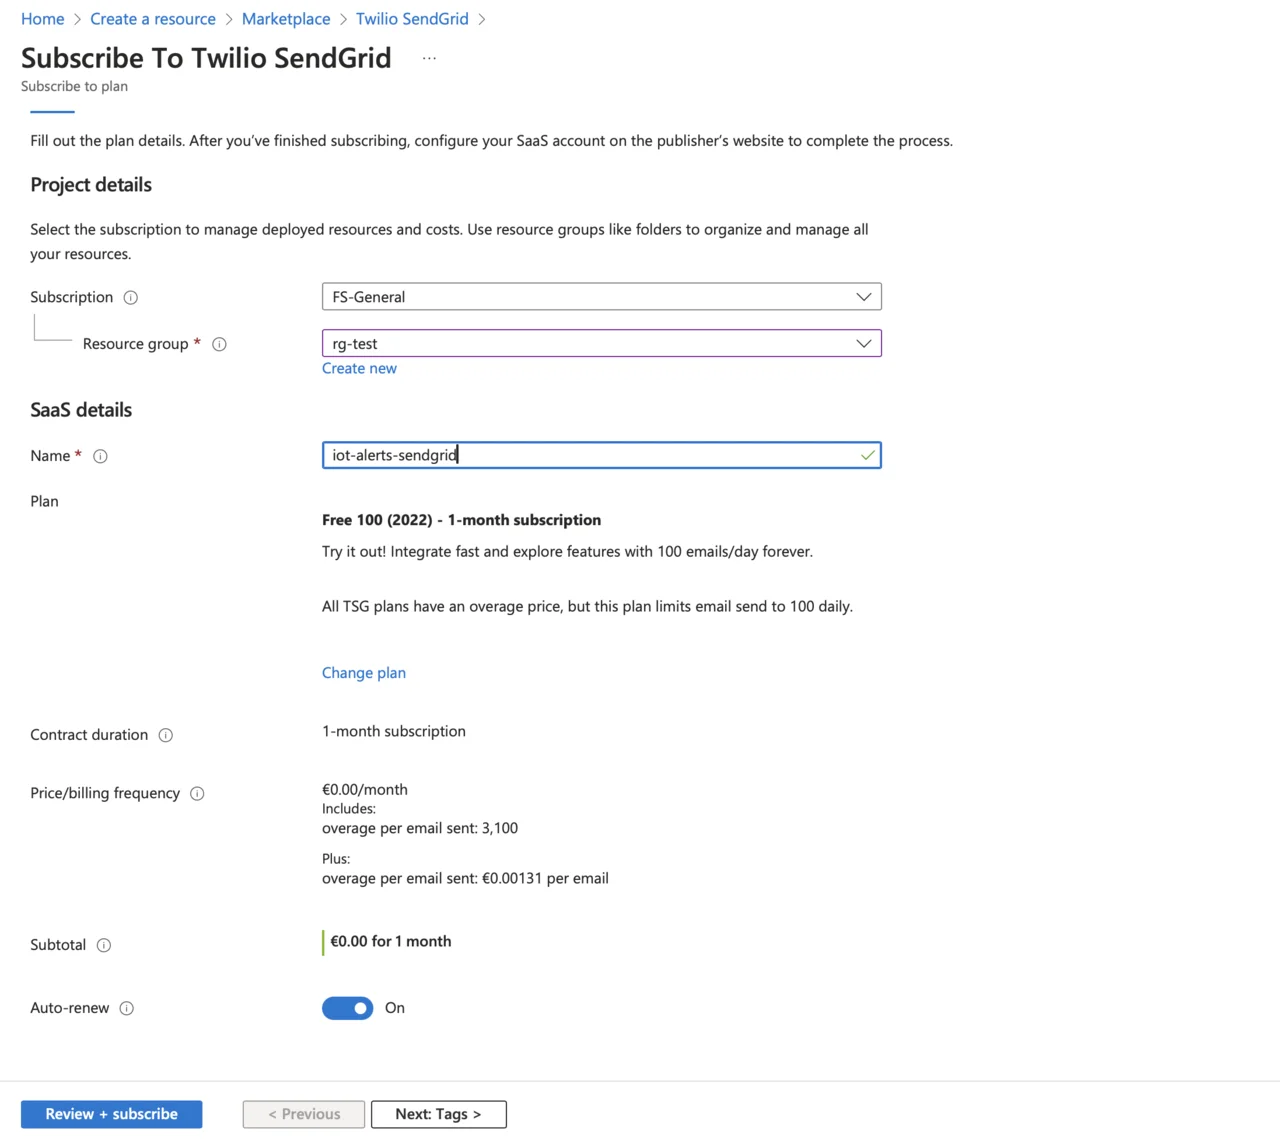Go to Home in the breadcrumb
Image resolution: width=1280 pixels, height=1139 pixels.
pyautogui.click(x=42, y=19)
